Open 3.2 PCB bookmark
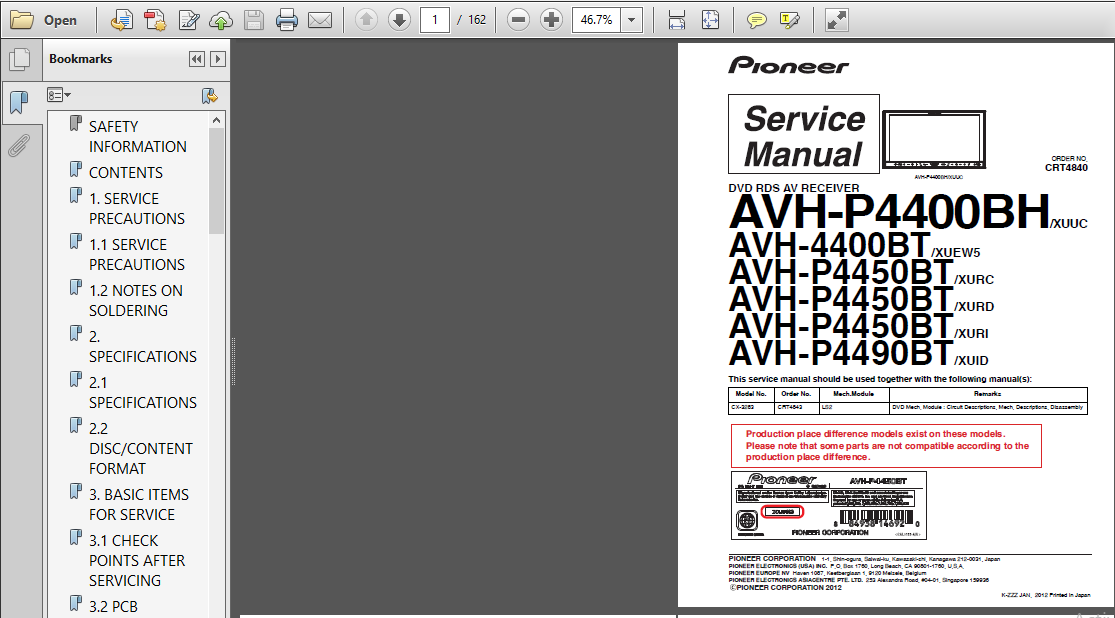Image resolution: width=1115 pixels, height=618 pixels. click(x=113, y=607)
